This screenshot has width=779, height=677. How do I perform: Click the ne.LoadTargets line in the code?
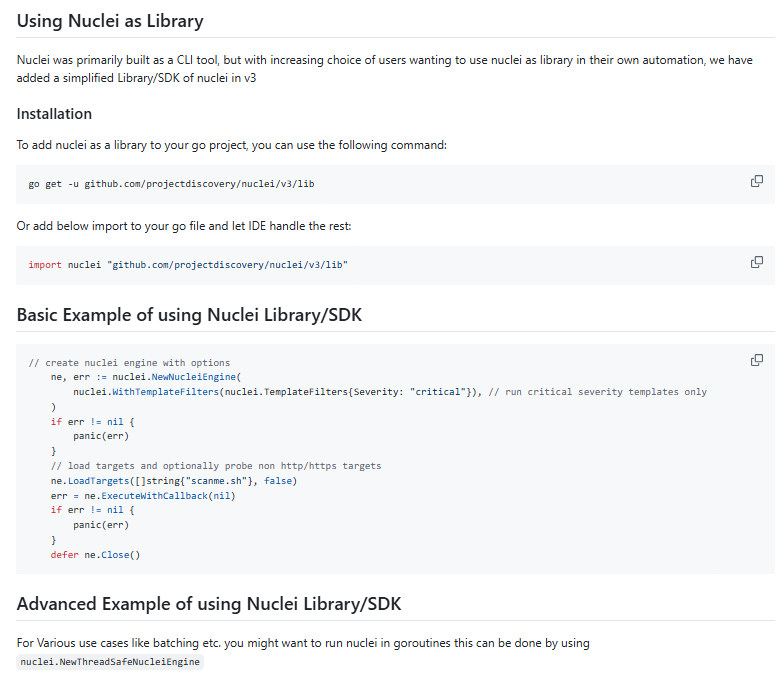(173, 481)
